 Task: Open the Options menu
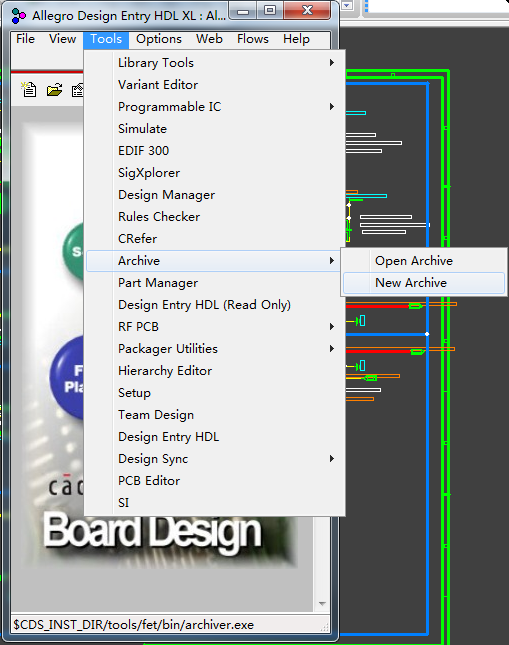tap(159, 39)
